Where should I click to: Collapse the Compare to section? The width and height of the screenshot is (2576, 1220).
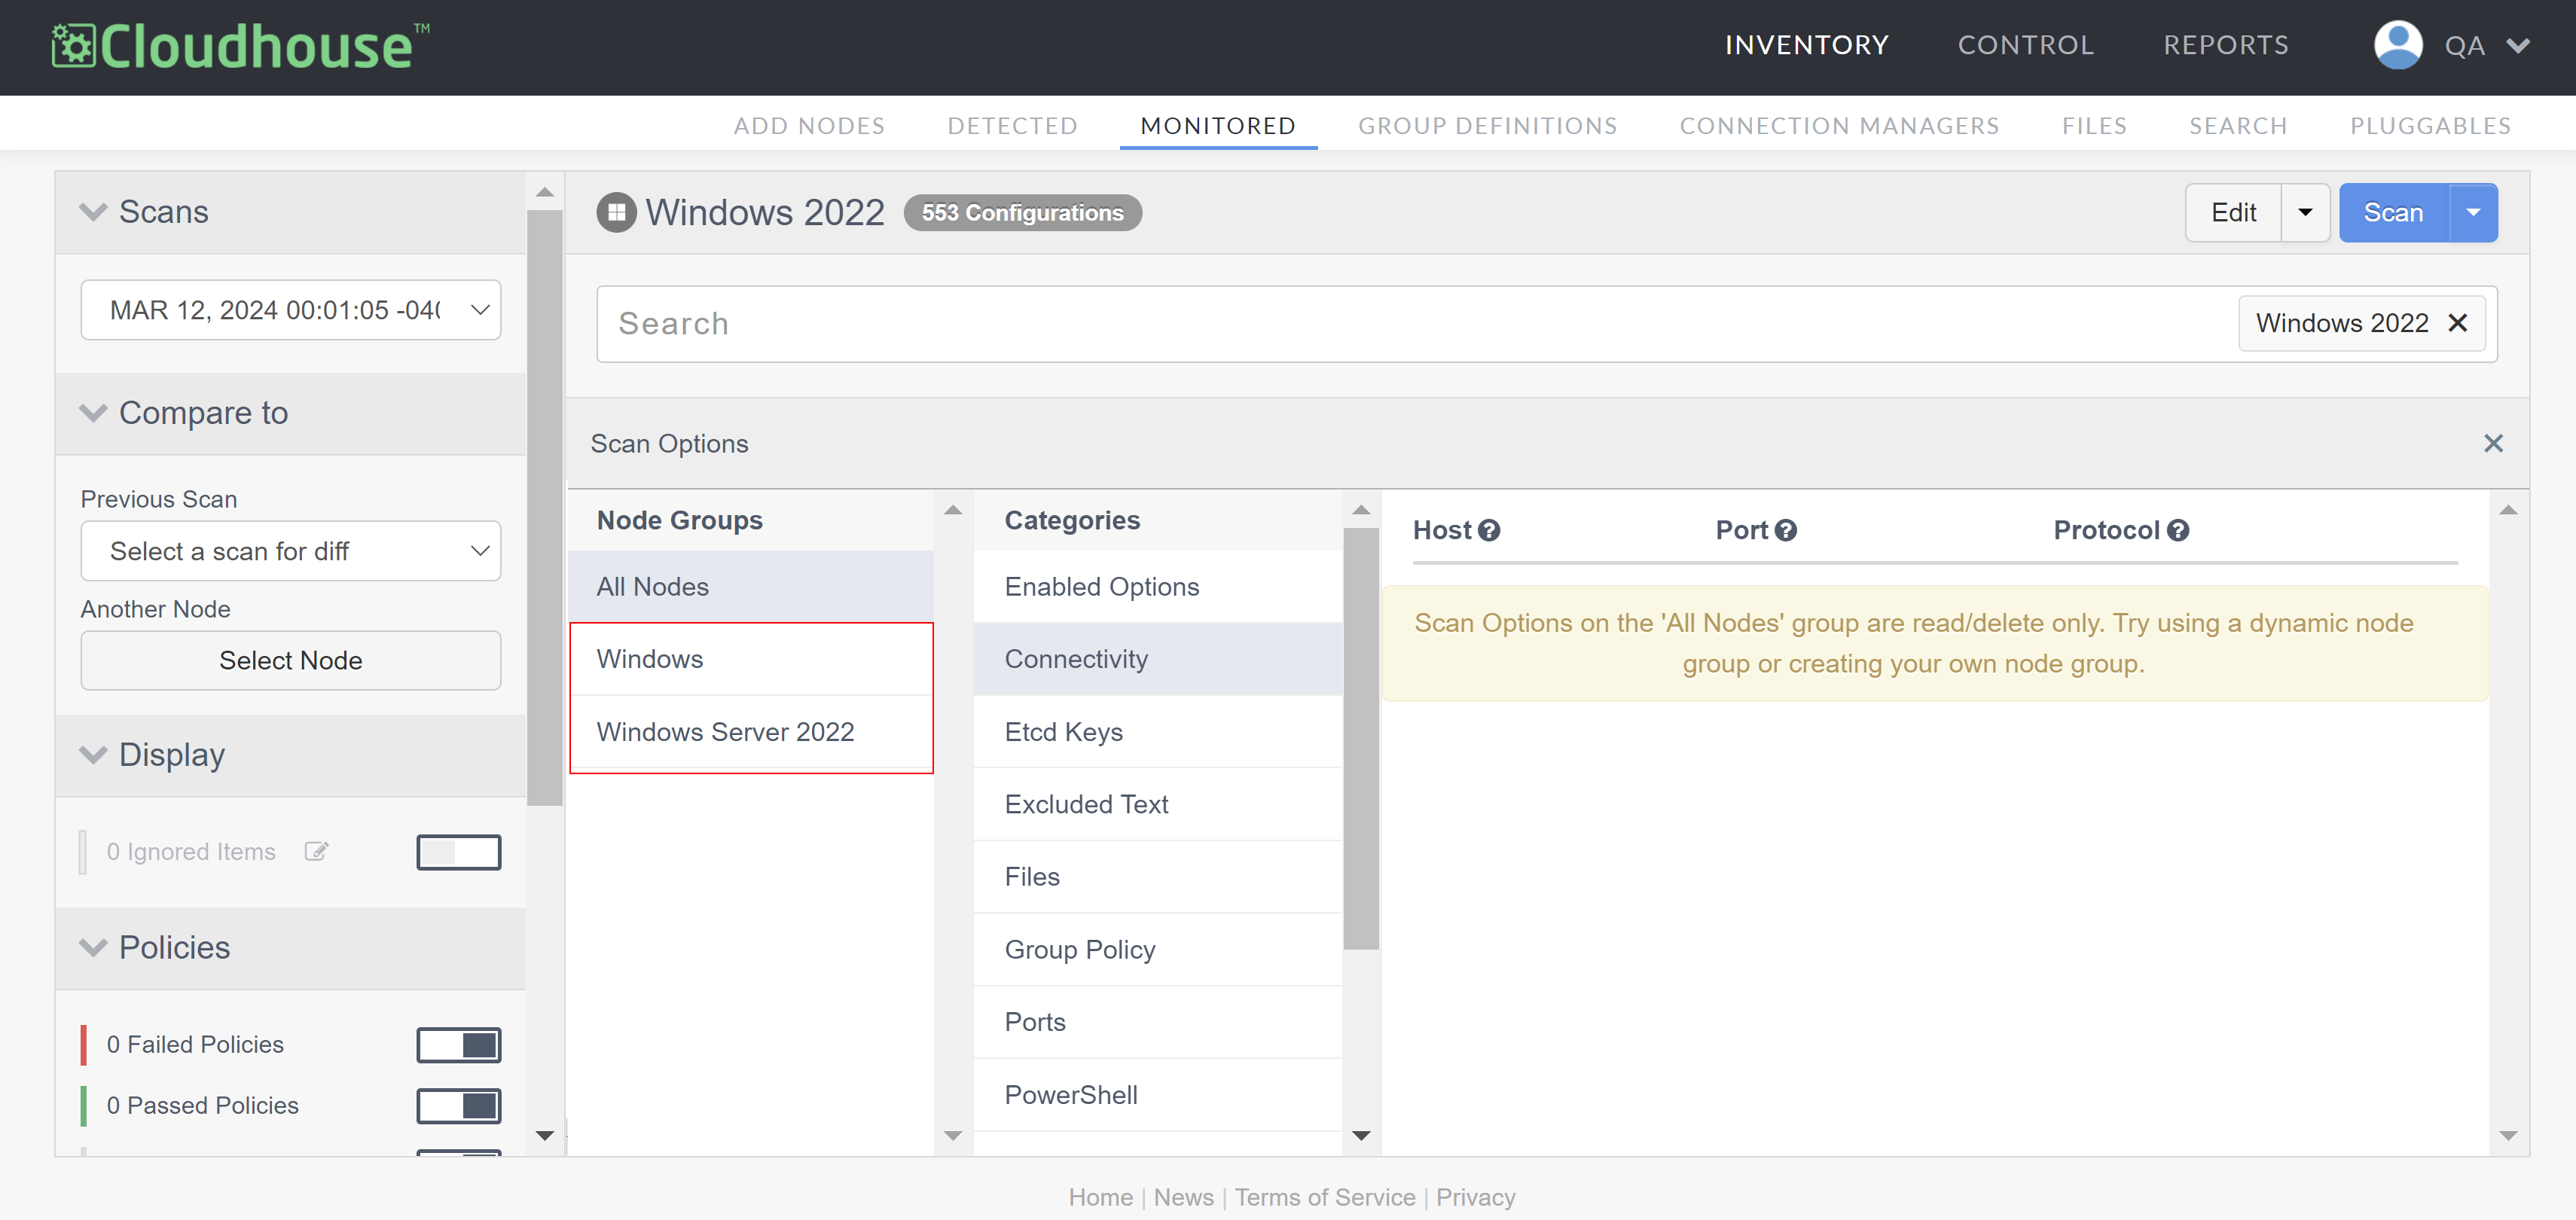click(93, 413)
